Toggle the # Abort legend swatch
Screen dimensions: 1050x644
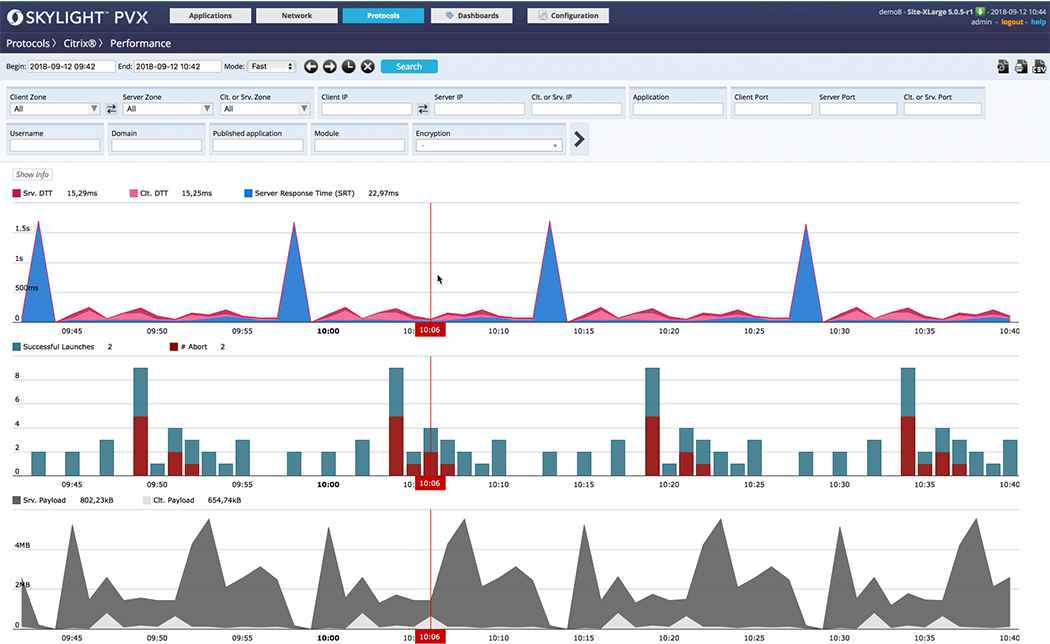click(x=174, y=347)
